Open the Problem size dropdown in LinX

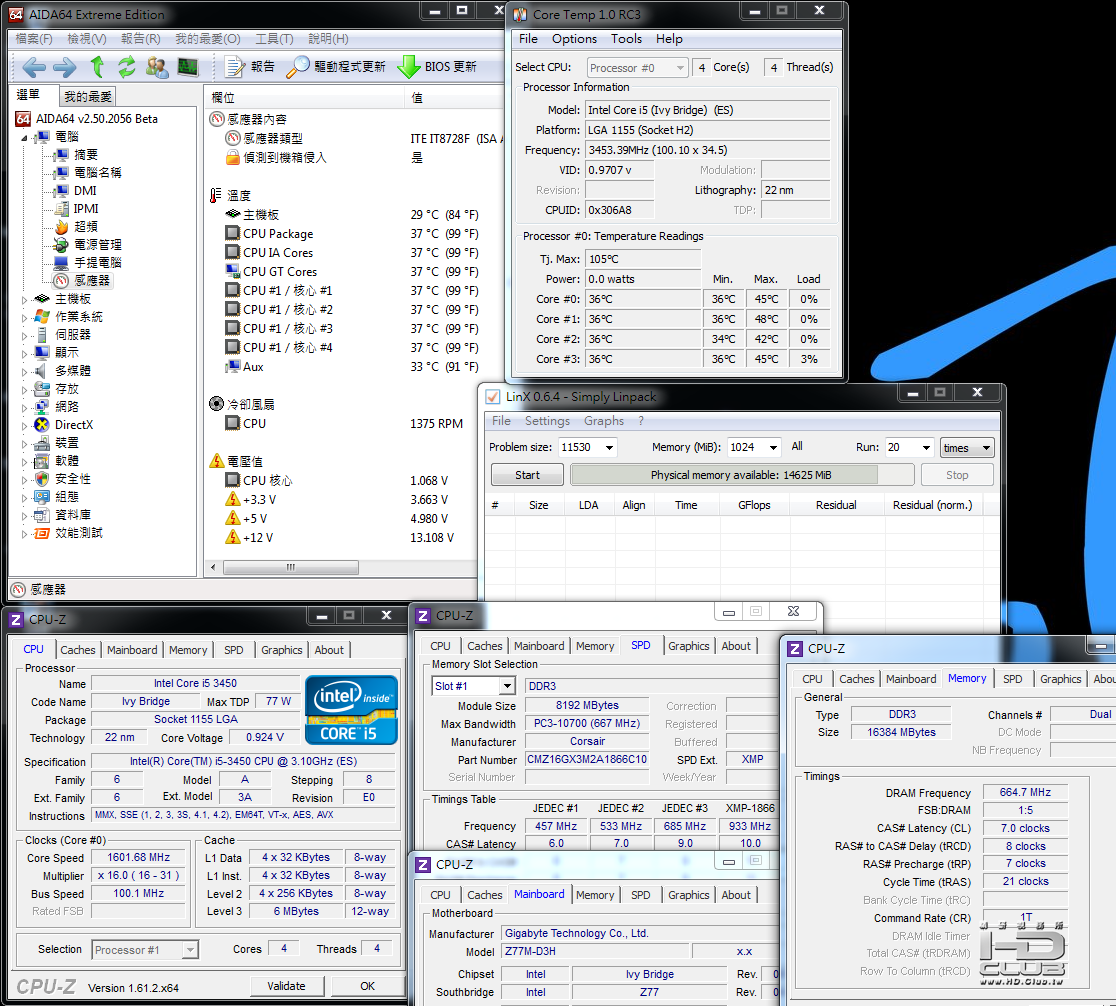608,447
